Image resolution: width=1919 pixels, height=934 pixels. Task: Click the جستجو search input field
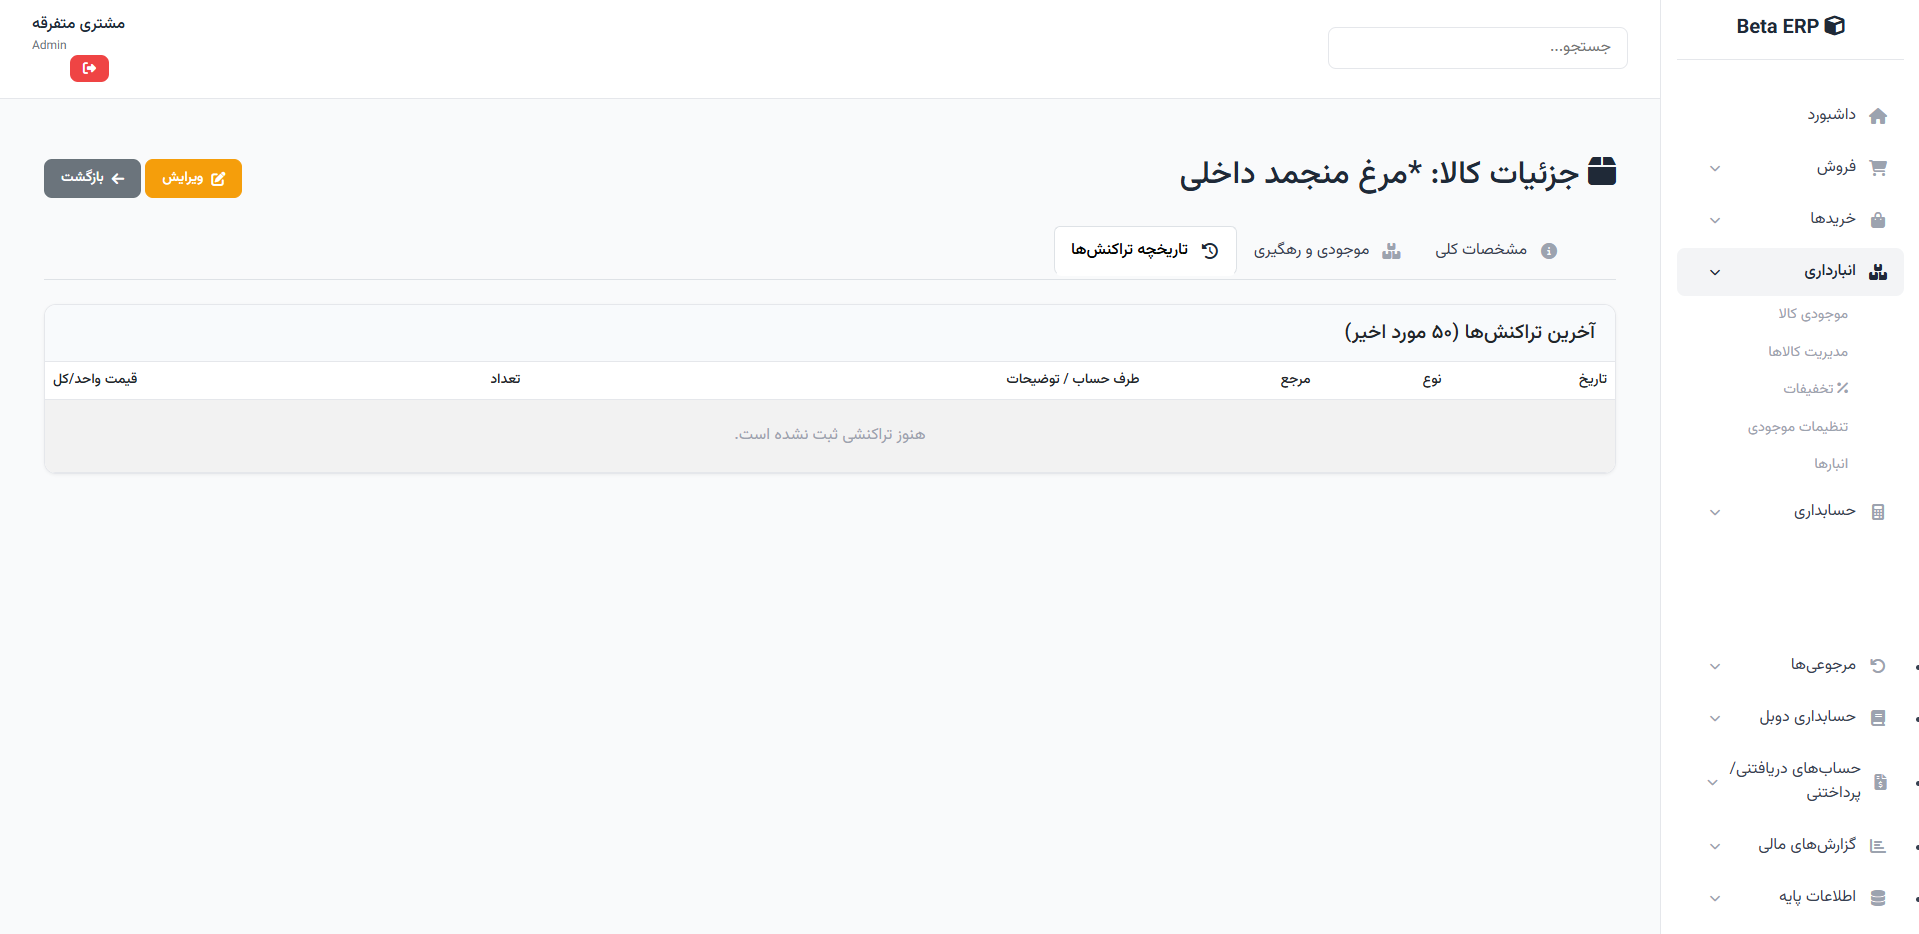tap(1477, 48)
